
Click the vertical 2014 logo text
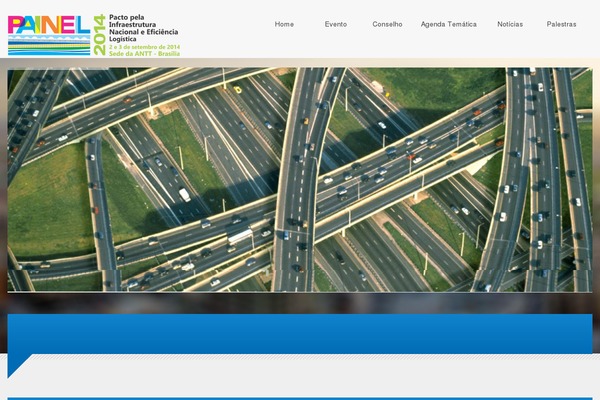[98, 36]
